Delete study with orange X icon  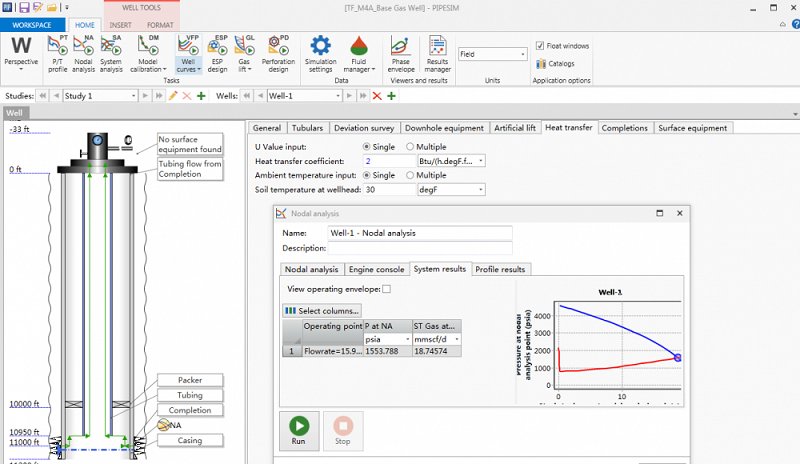click(187, 95)
